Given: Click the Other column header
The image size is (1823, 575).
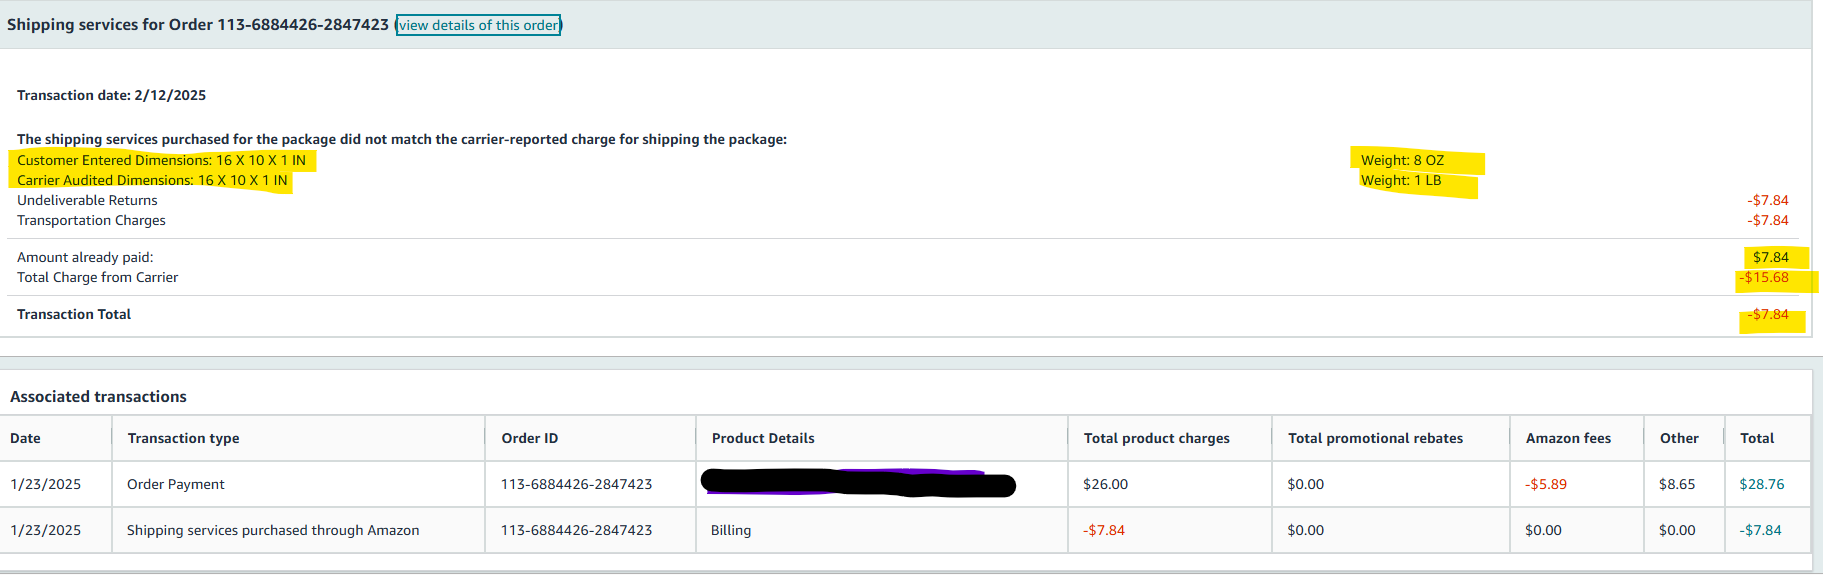Looking at the screenshot, I should click(1679, 438).
